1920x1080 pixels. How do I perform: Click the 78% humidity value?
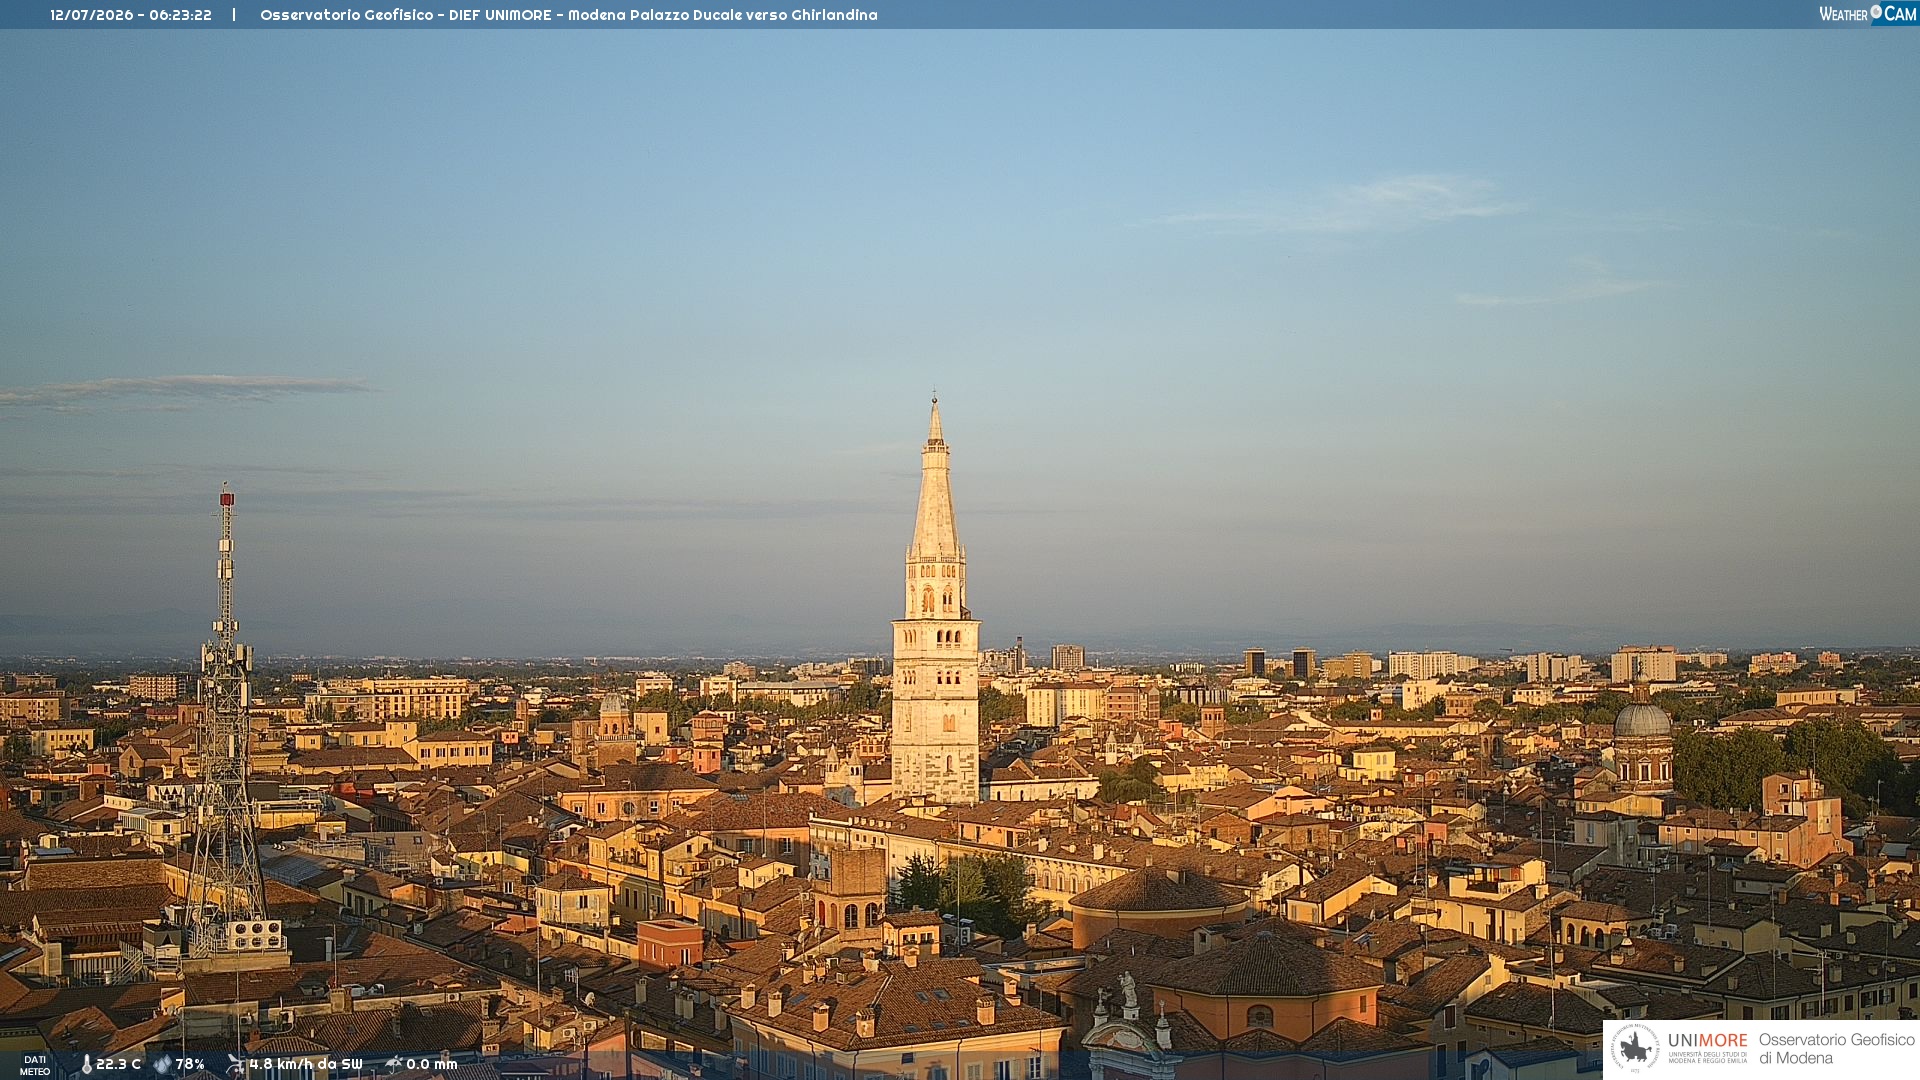tap(190, 1064)
